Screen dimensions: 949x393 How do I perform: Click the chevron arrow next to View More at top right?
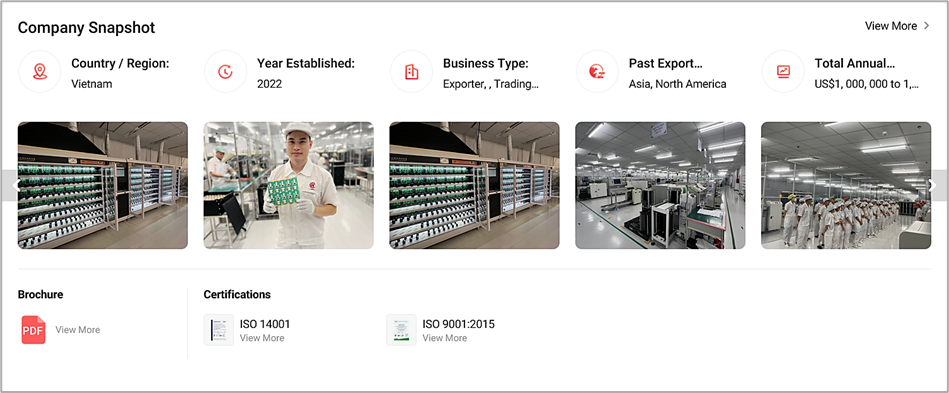tap(926, 26)
